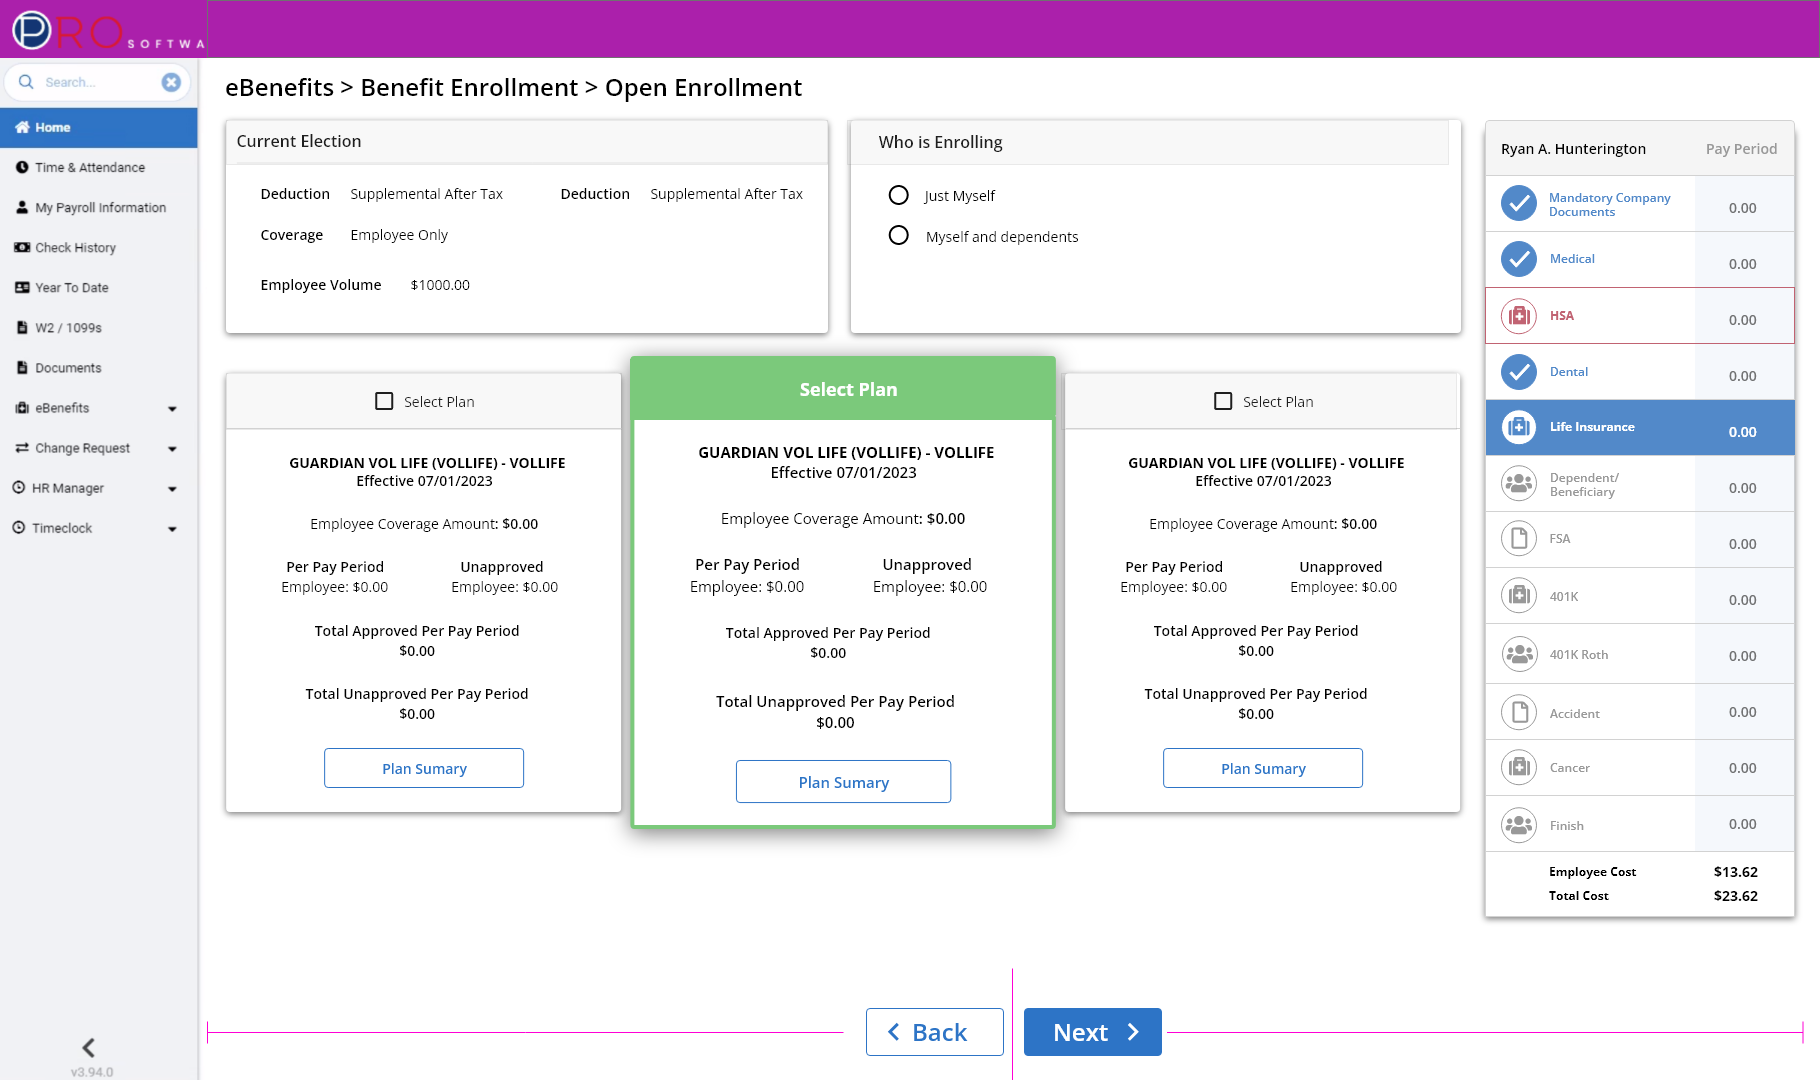This screenshot has height=1080, width=1820.
Task: Click the Medical checkmark icon
Action: click(x=1518, y=260)
